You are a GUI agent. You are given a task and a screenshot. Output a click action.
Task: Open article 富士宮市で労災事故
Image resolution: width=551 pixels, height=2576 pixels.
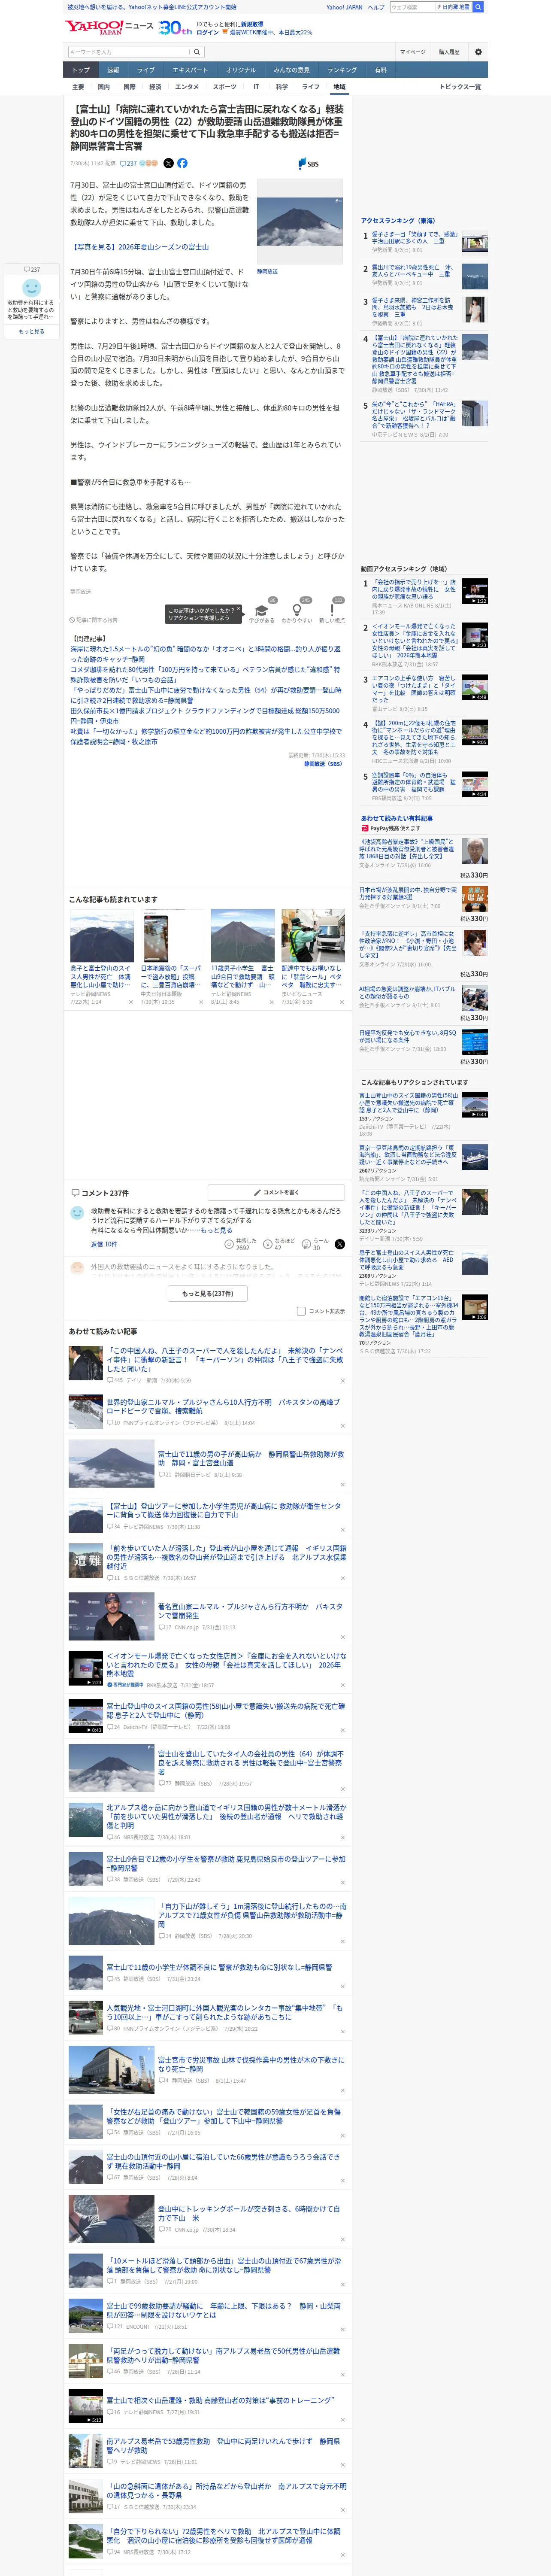coord(251,2064)
